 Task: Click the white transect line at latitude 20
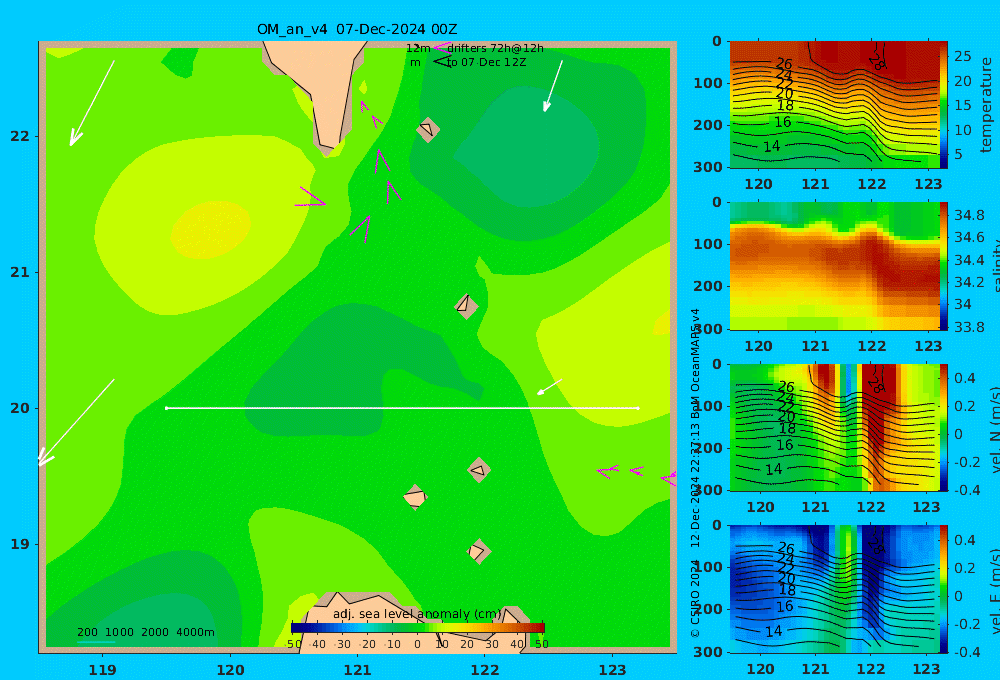point(402,408)
